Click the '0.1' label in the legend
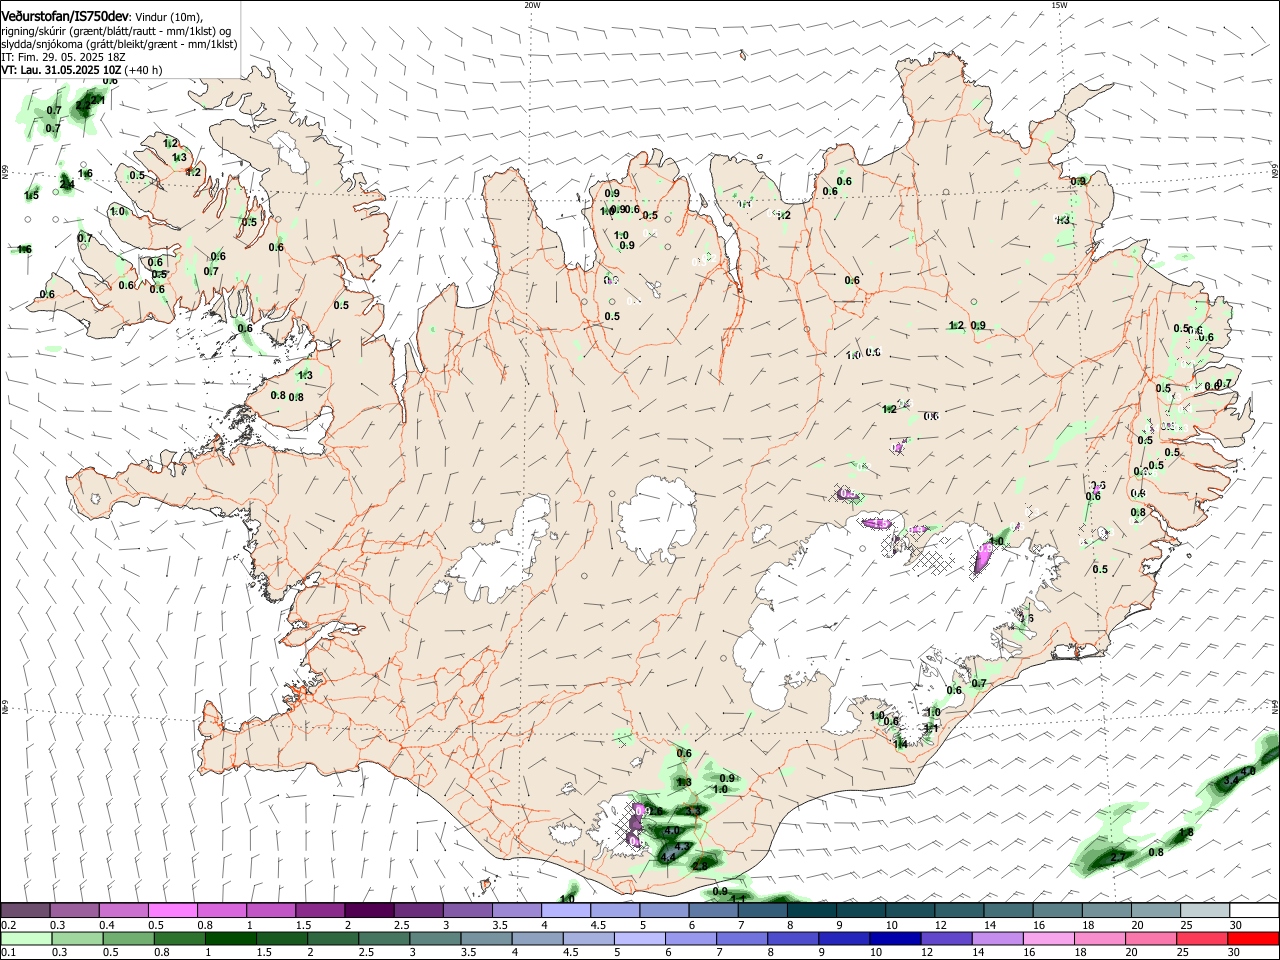This screenshot has height=960, width=1280. click(8, 953)
